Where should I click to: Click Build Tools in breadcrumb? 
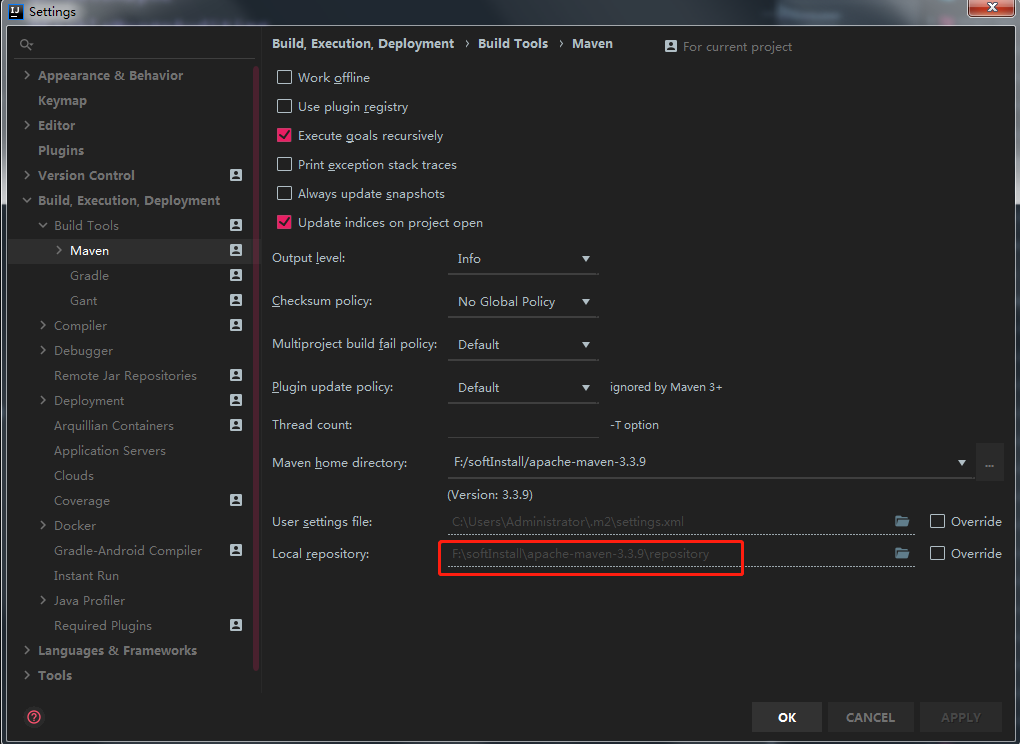(513, 44)
